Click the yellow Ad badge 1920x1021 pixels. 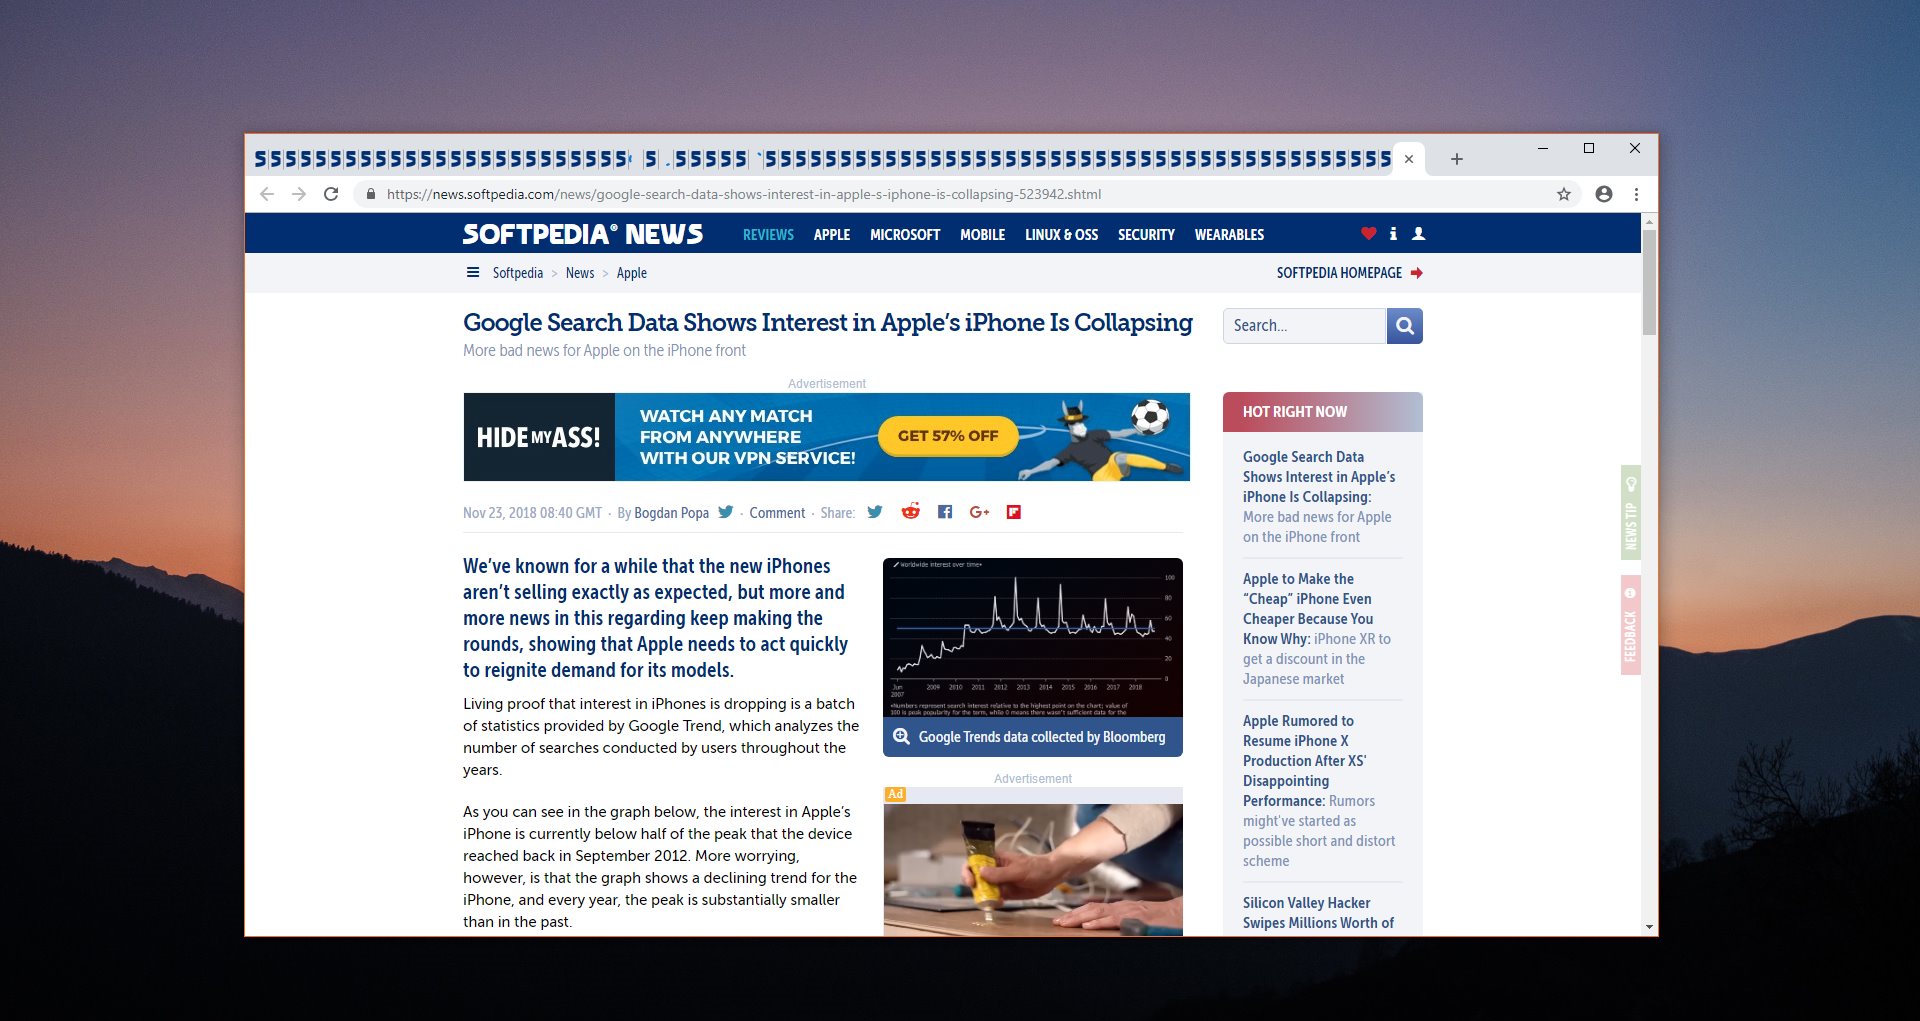click(895, 794)
